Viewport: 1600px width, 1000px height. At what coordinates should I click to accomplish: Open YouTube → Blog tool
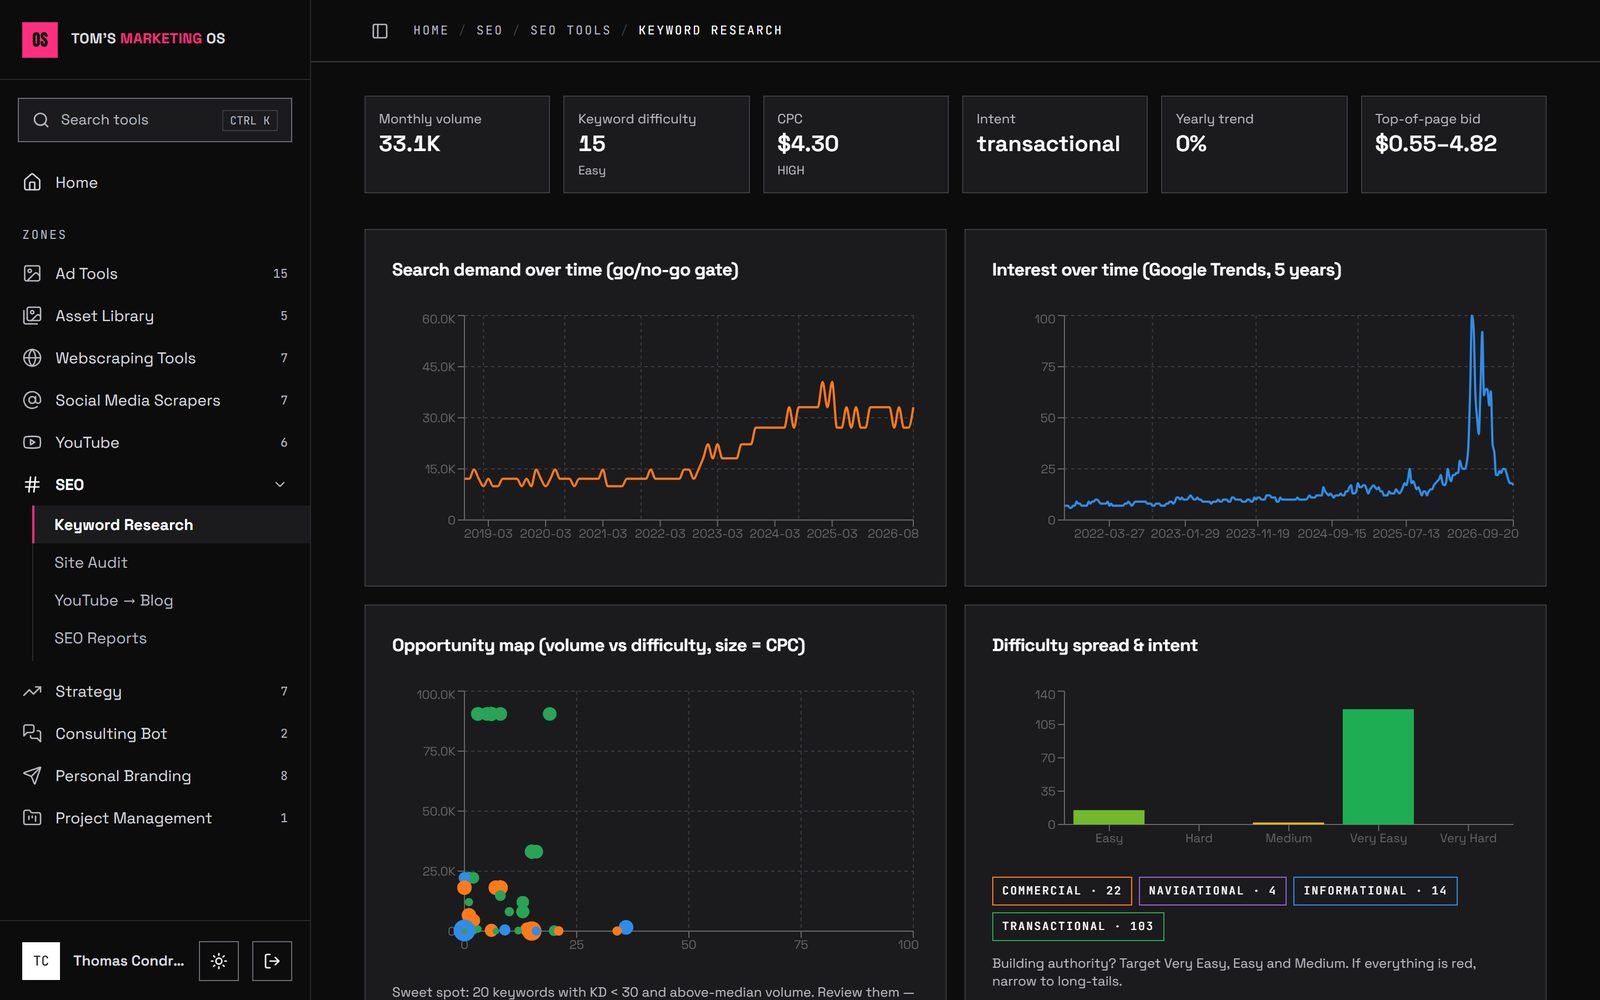click(171, 600)
